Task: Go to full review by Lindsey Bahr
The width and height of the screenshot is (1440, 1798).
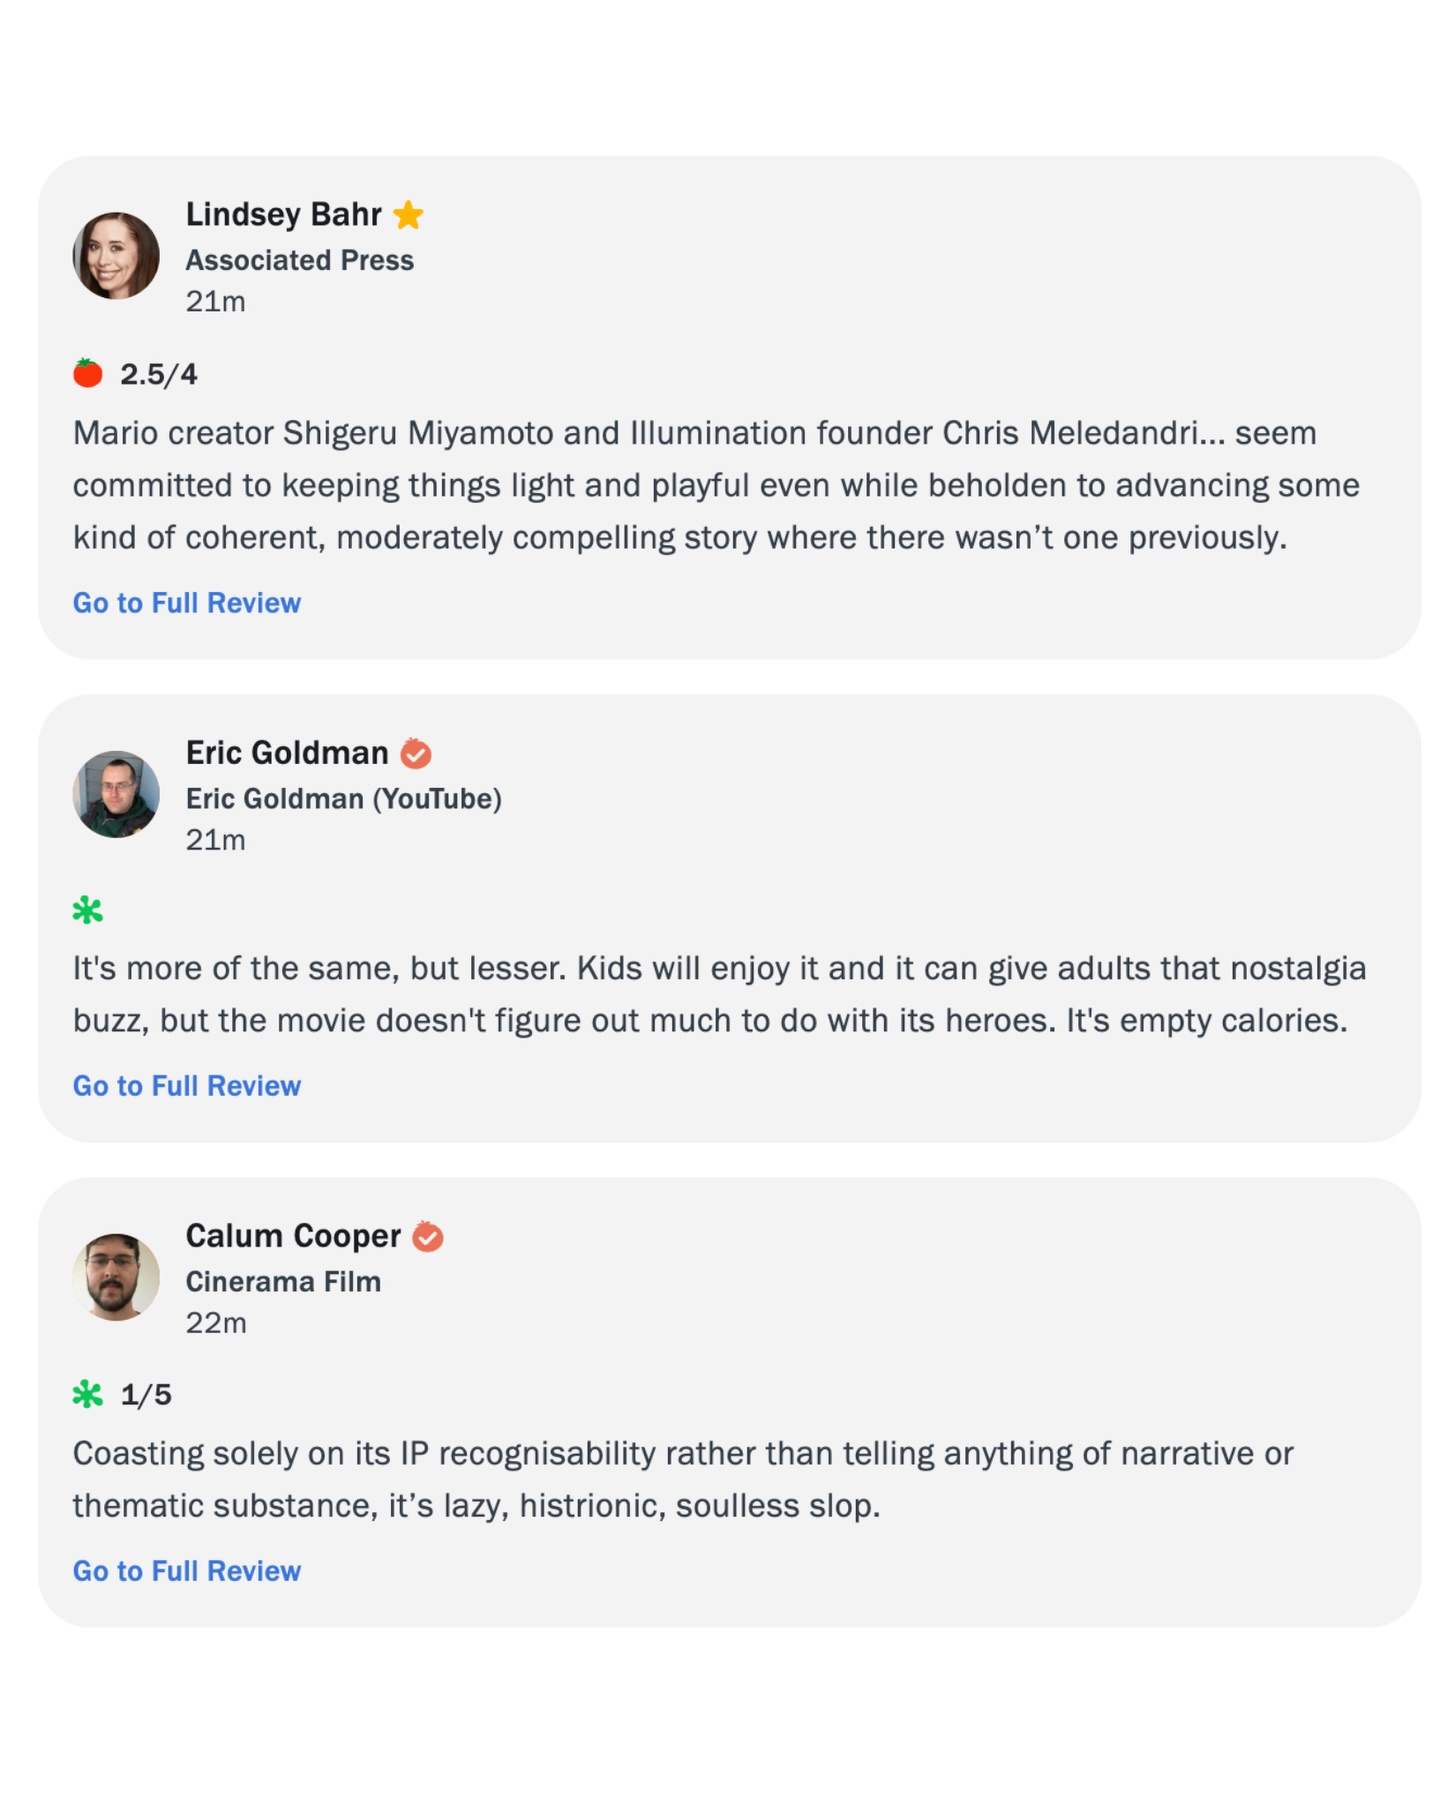Action: click(187, 603)
